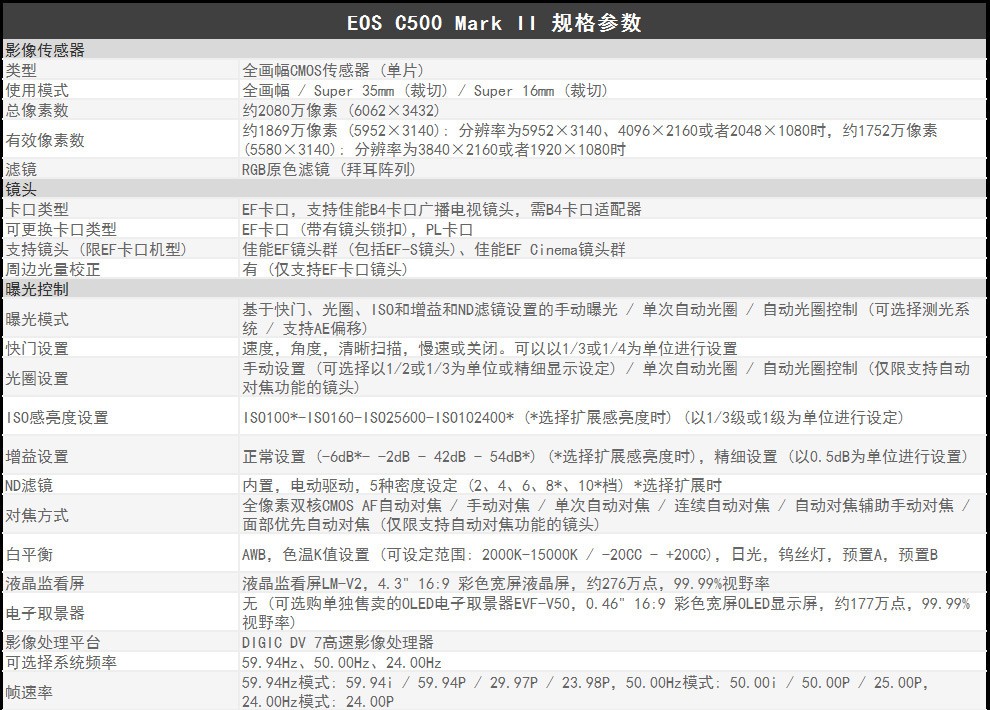
Task: Click the 白平衡 row label
Action: point(29,554)
